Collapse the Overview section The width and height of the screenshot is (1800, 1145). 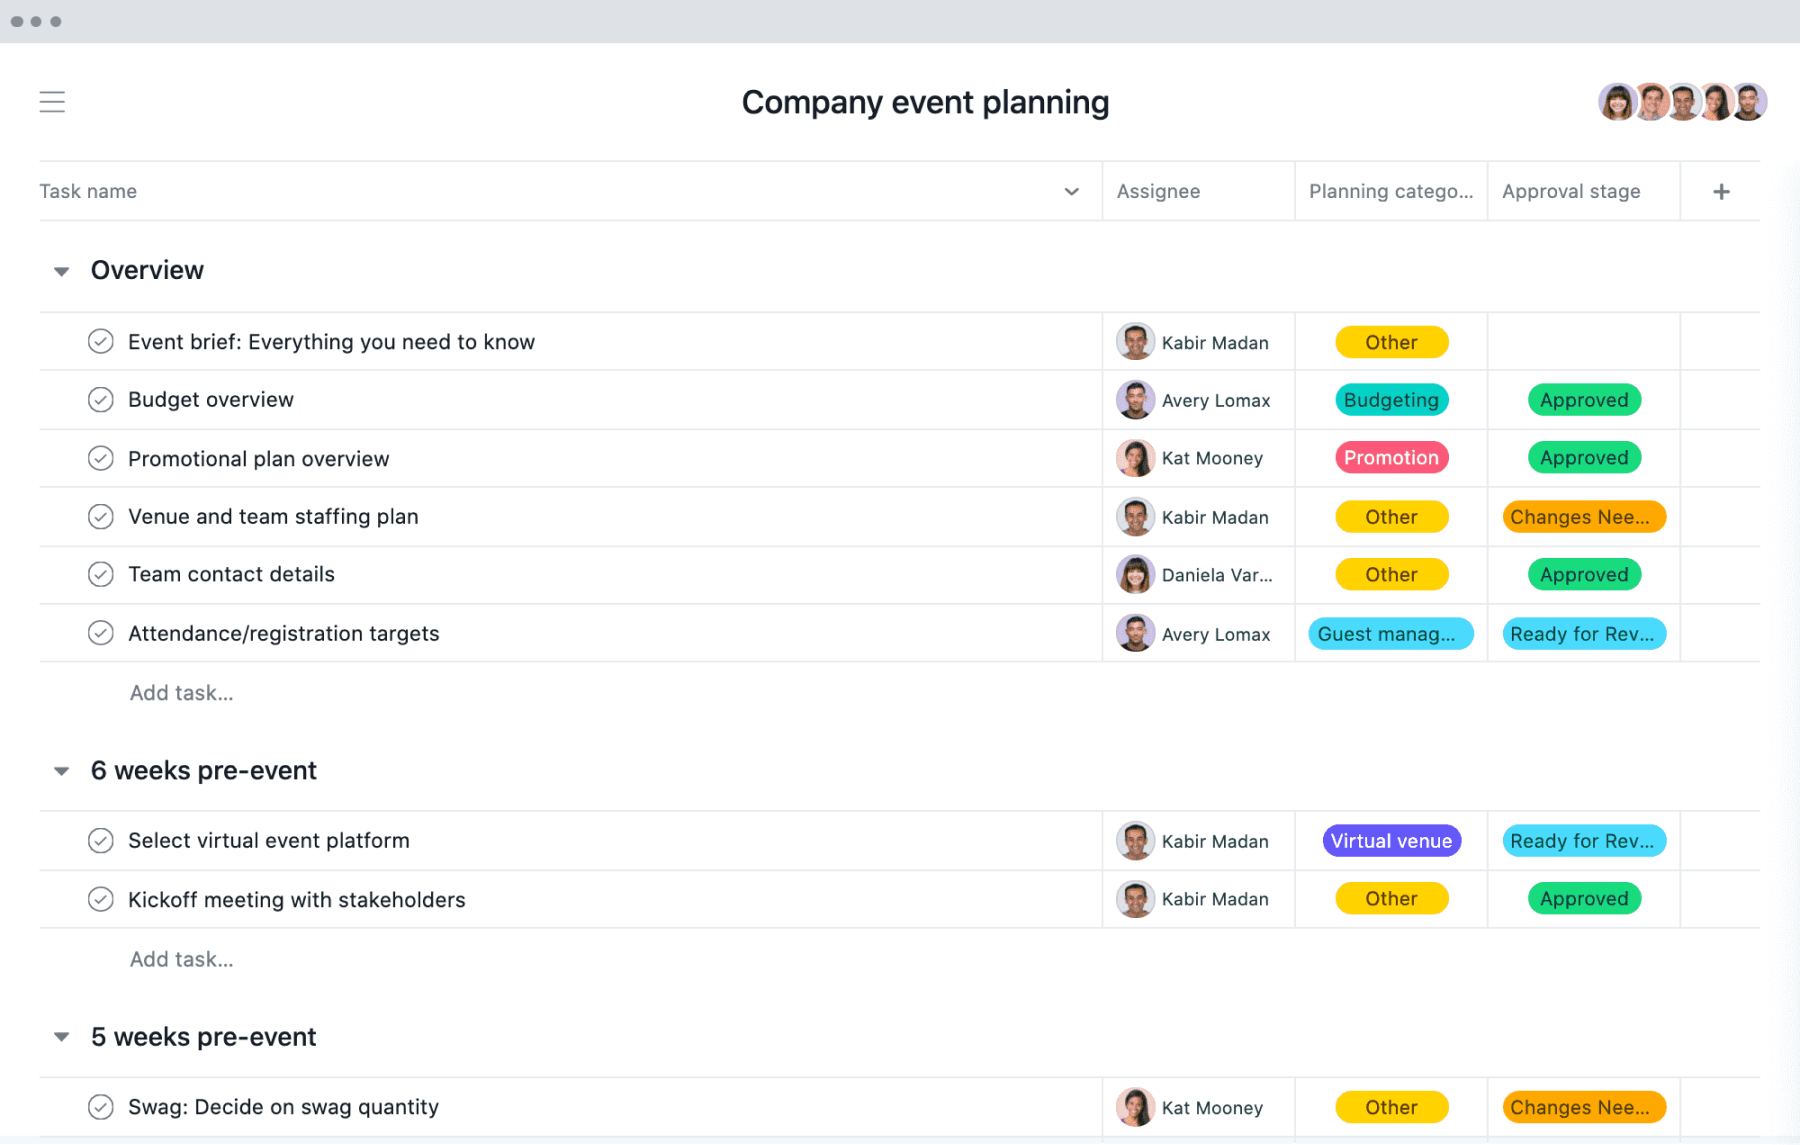click(x=62, y=272)
